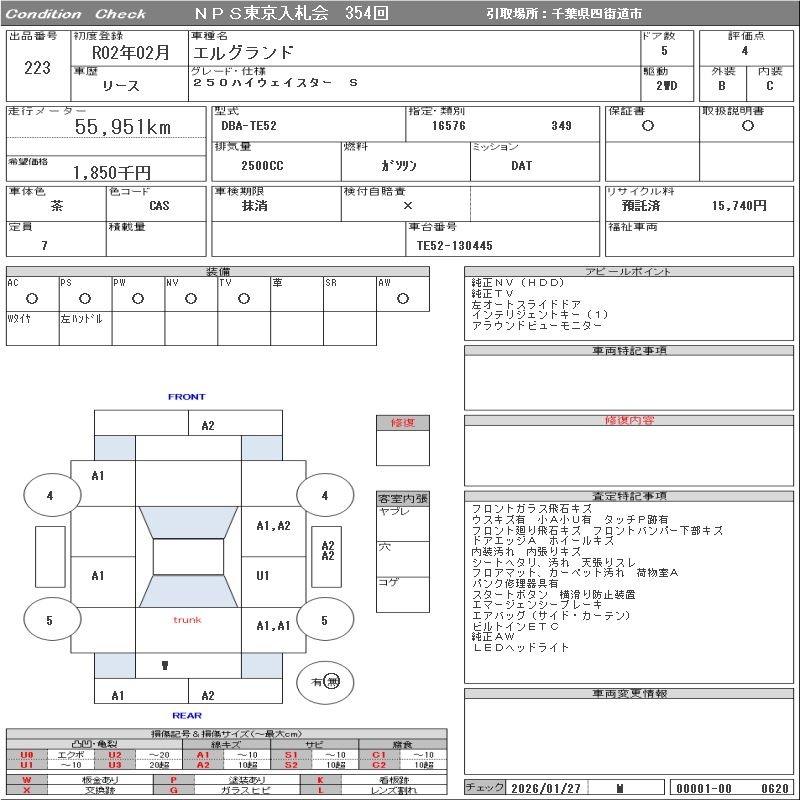Click the check date 2026/01/27 field

546,788
